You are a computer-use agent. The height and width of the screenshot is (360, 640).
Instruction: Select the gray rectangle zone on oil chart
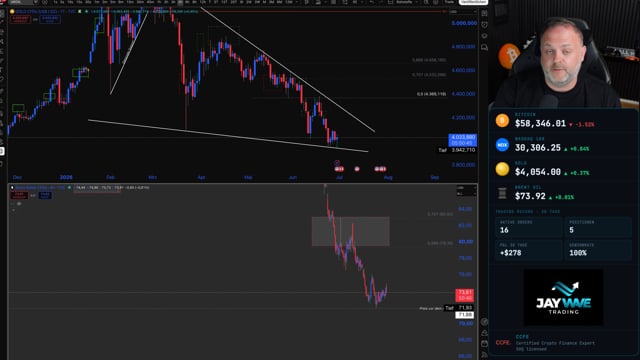coord(351,231)
